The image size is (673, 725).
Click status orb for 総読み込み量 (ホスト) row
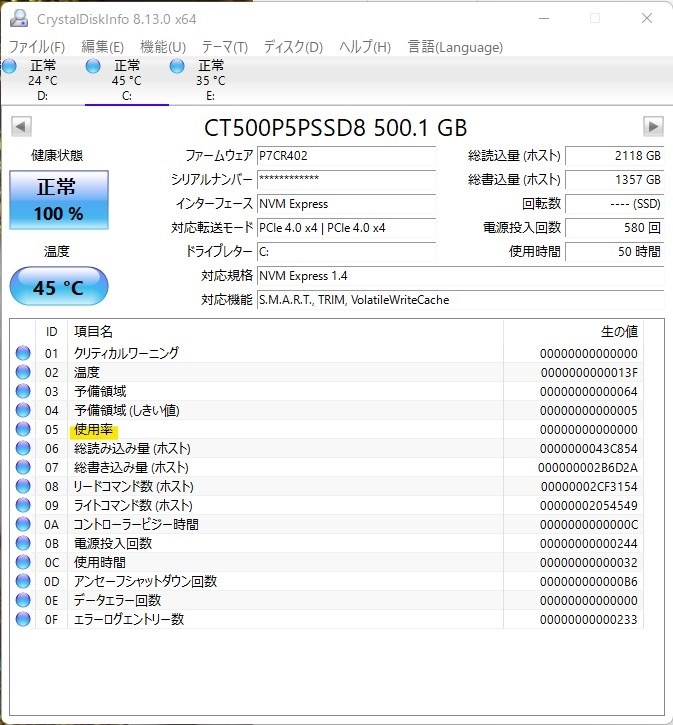23,448
